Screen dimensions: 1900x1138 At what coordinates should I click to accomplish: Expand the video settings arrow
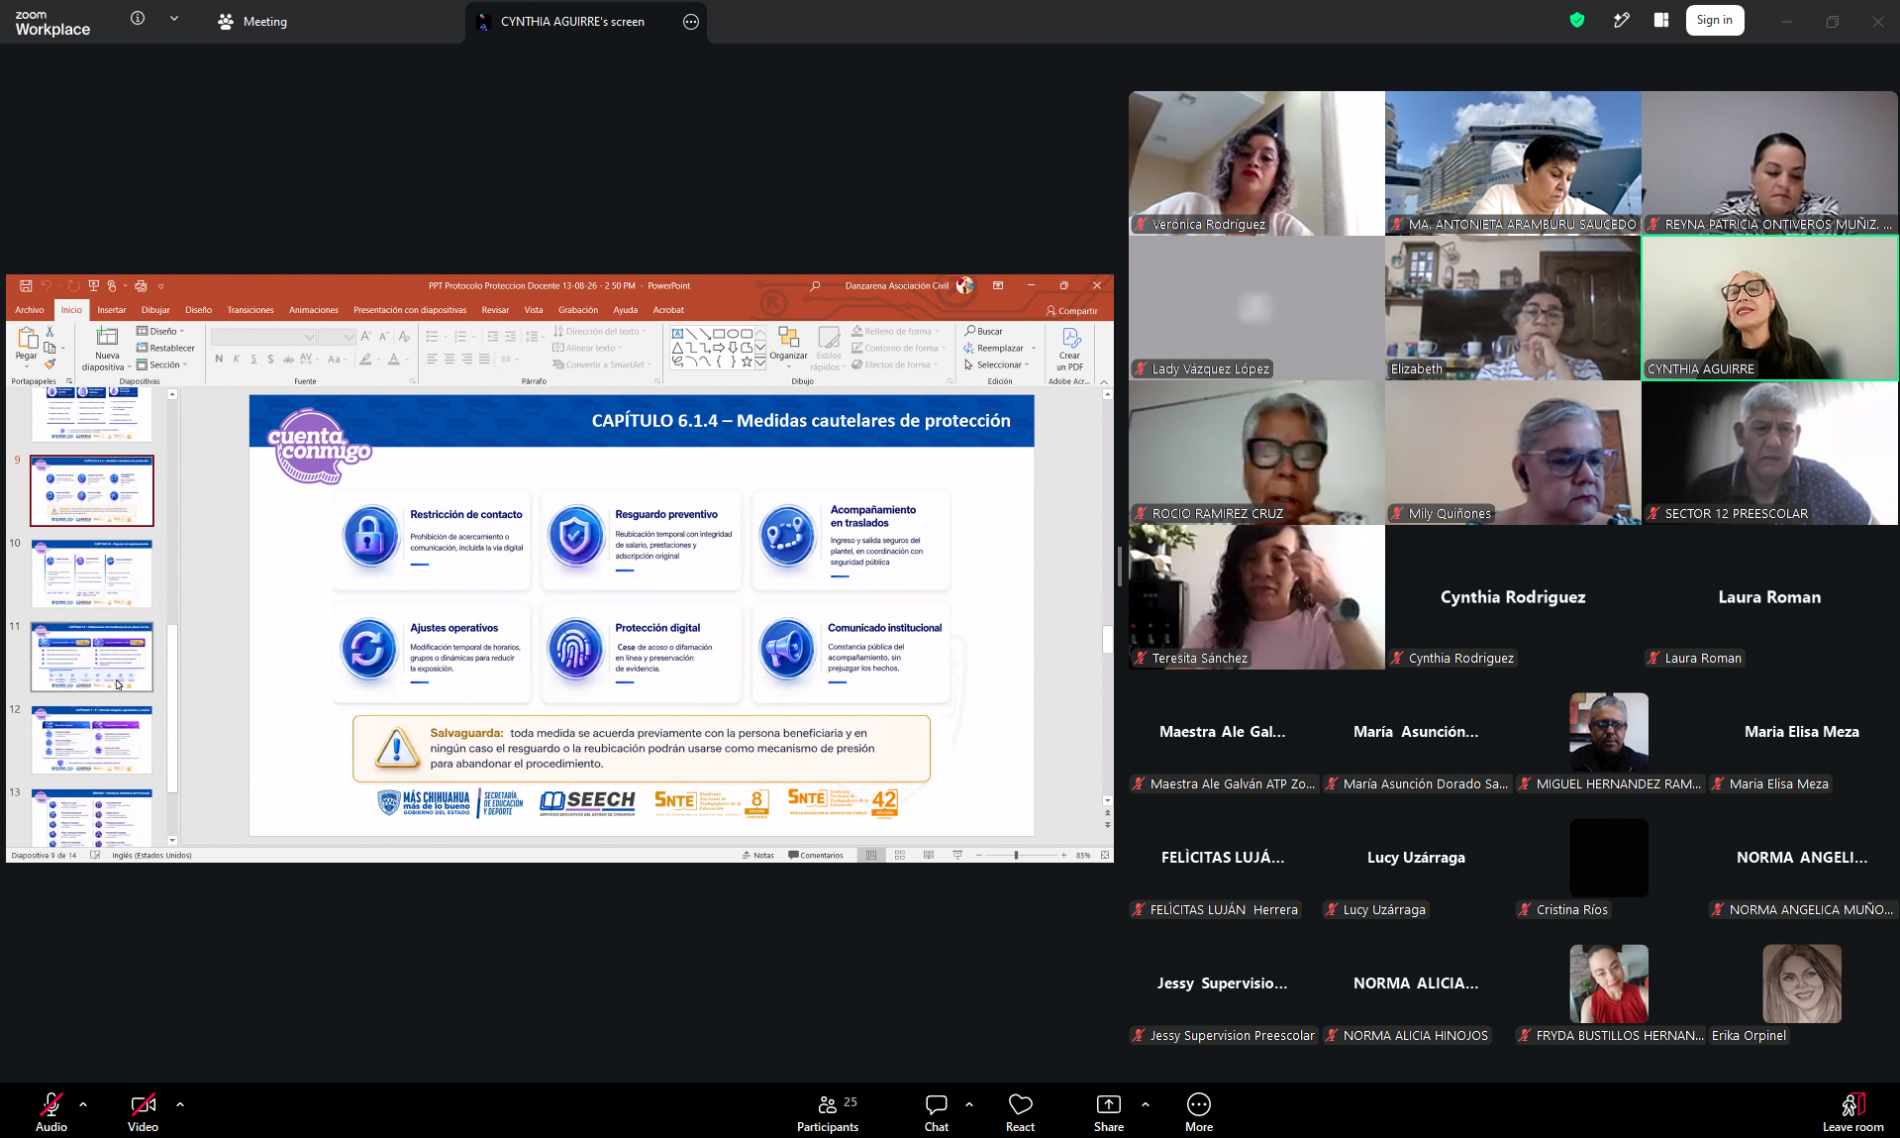pos(180,1104)
